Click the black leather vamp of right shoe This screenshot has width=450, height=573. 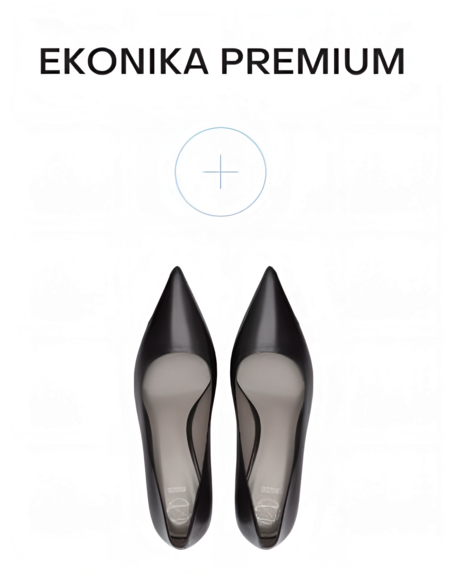pyautogui.click(x=271, y=322)
